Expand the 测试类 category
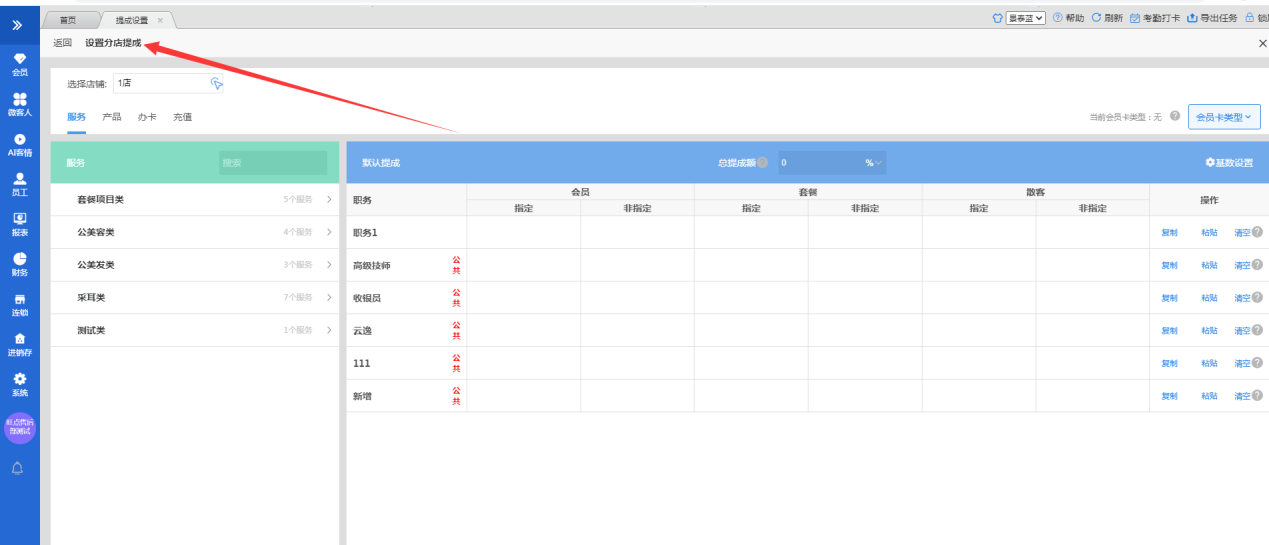 pyautogui.click(x=195, y=330)
